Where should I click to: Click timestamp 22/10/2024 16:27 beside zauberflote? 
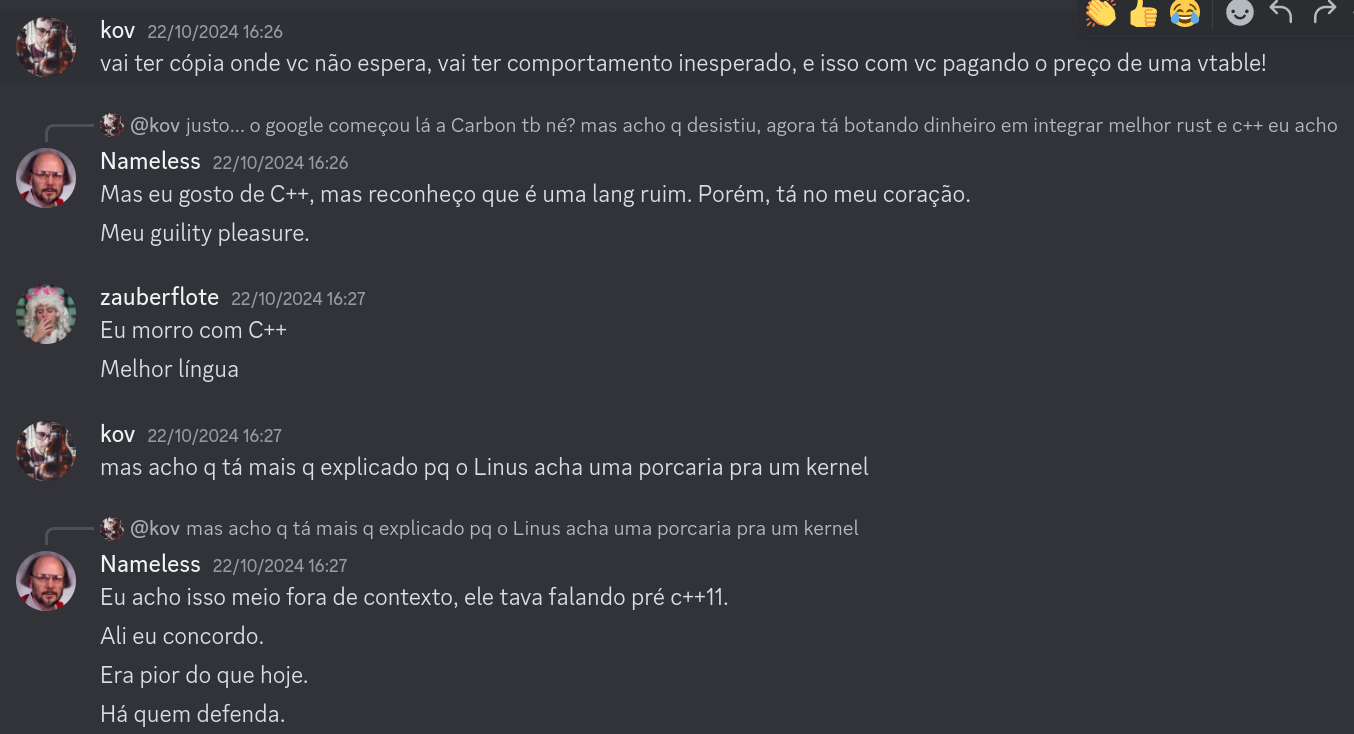click(x=298, y=298)
